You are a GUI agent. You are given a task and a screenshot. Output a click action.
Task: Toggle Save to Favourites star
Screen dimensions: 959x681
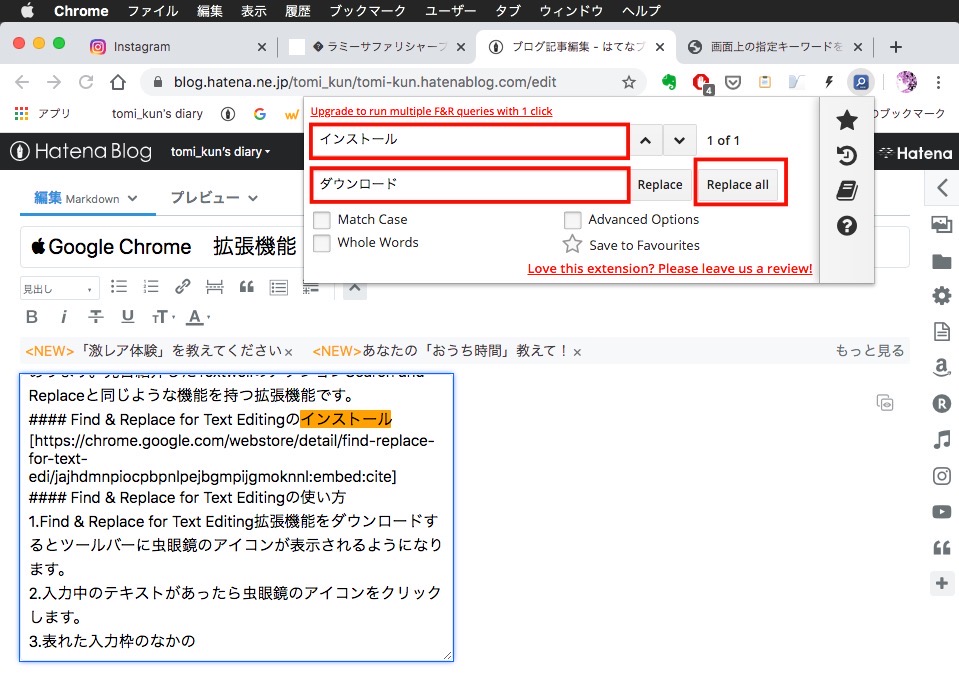point(572,244)
